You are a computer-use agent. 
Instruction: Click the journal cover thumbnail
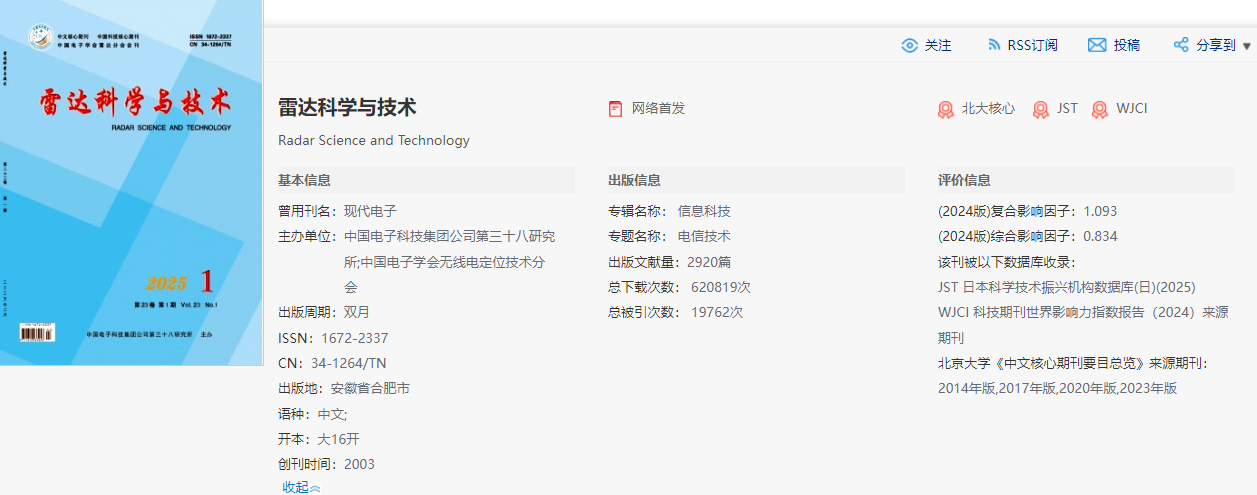pyautogui.click(x=131, y=182)
